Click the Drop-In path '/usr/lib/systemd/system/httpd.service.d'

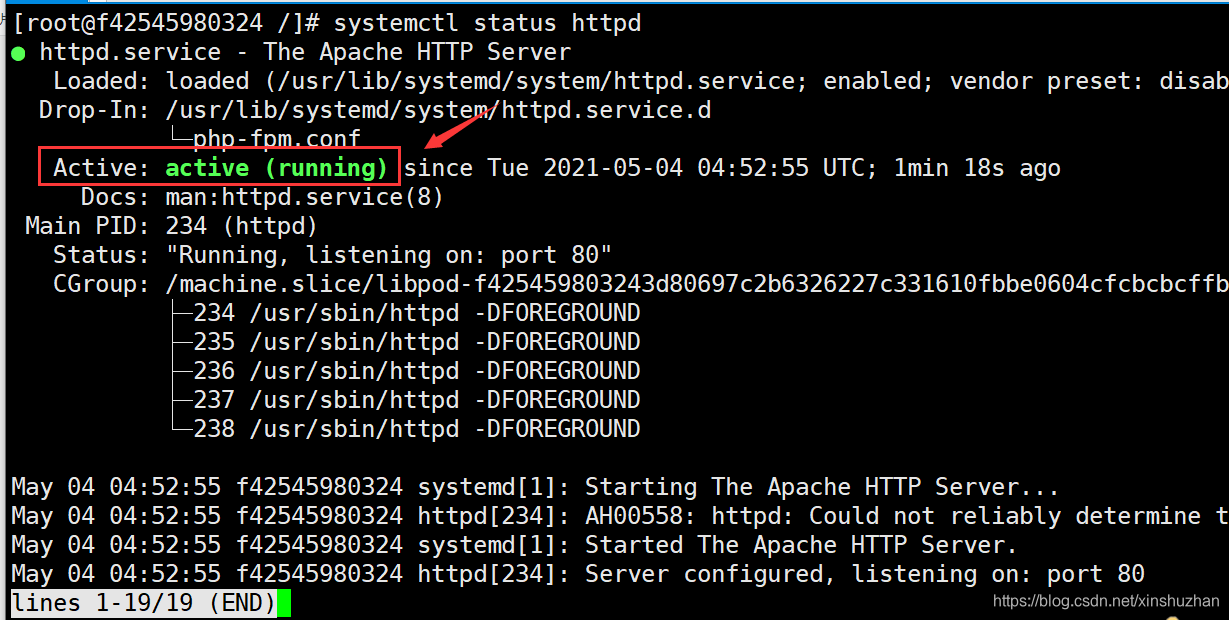tap(438, 110)
